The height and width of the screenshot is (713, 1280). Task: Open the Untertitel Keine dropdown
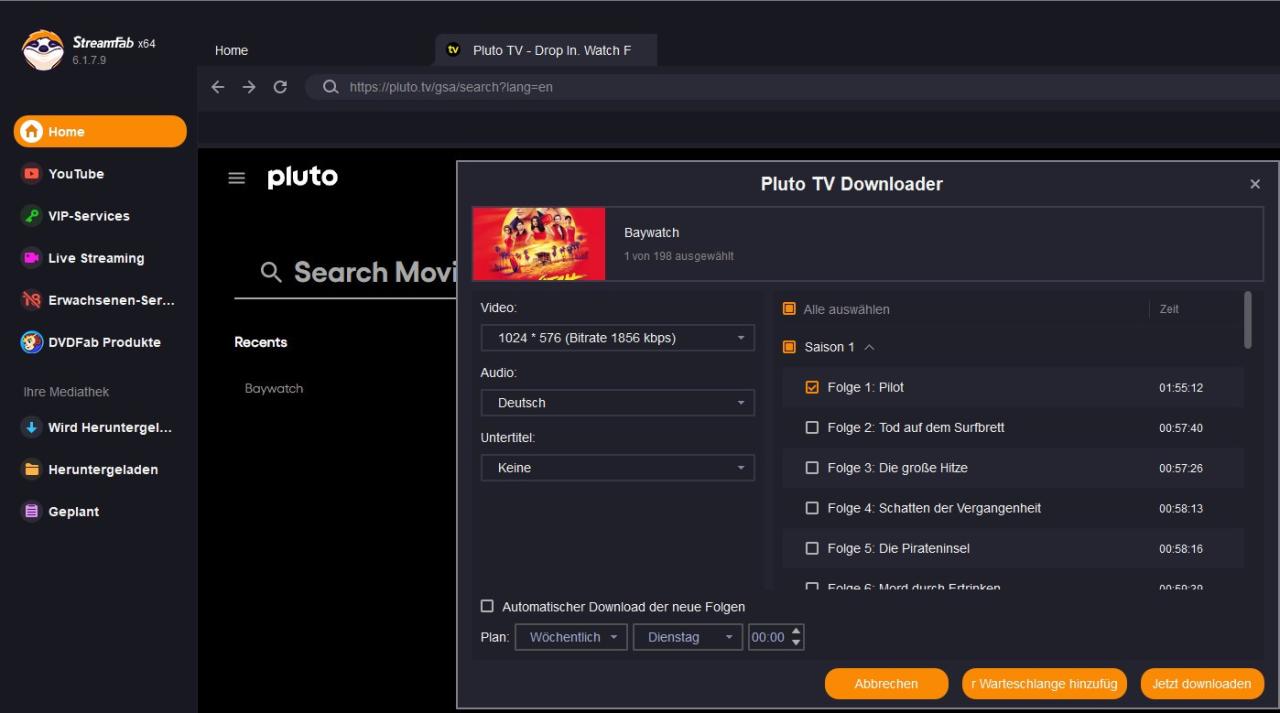[617, 468]
